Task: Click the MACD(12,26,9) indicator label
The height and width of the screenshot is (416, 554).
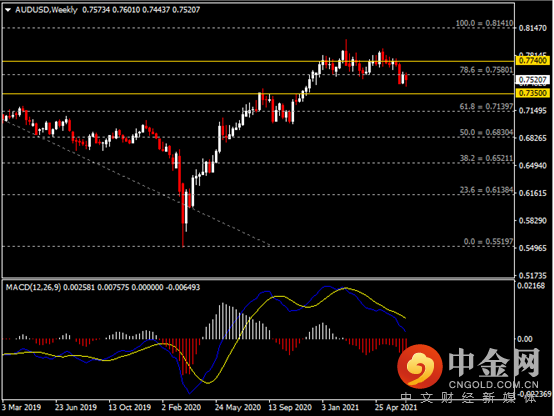Action: (33, 287)
